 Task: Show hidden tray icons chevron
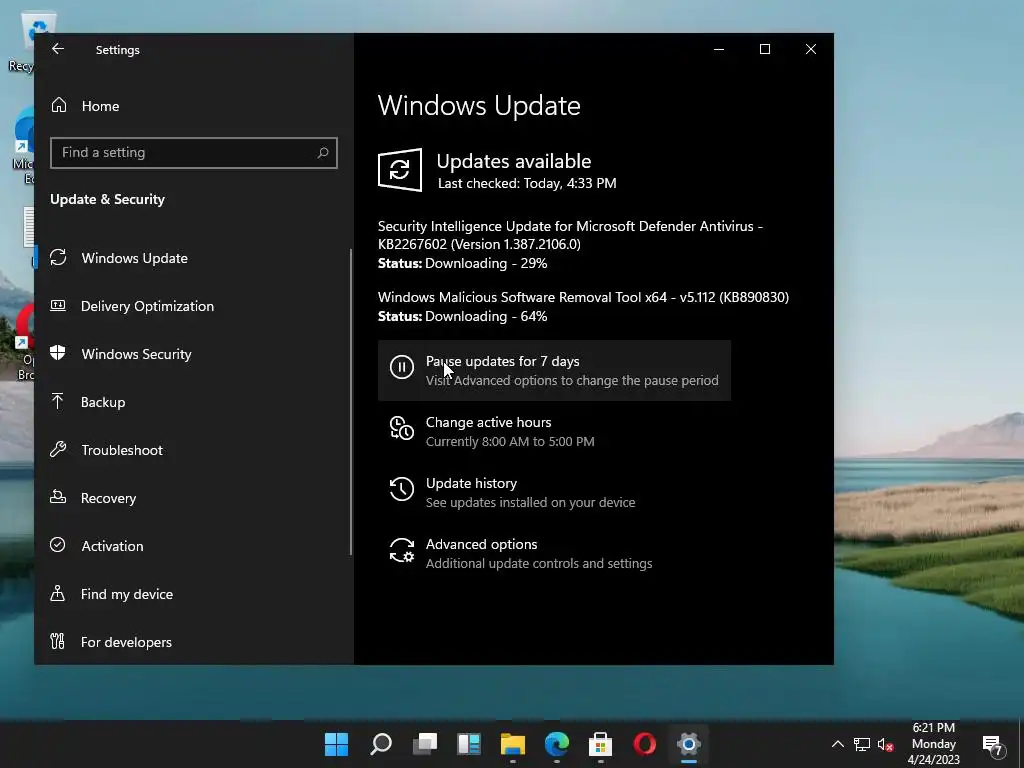(x=837, y=744)
